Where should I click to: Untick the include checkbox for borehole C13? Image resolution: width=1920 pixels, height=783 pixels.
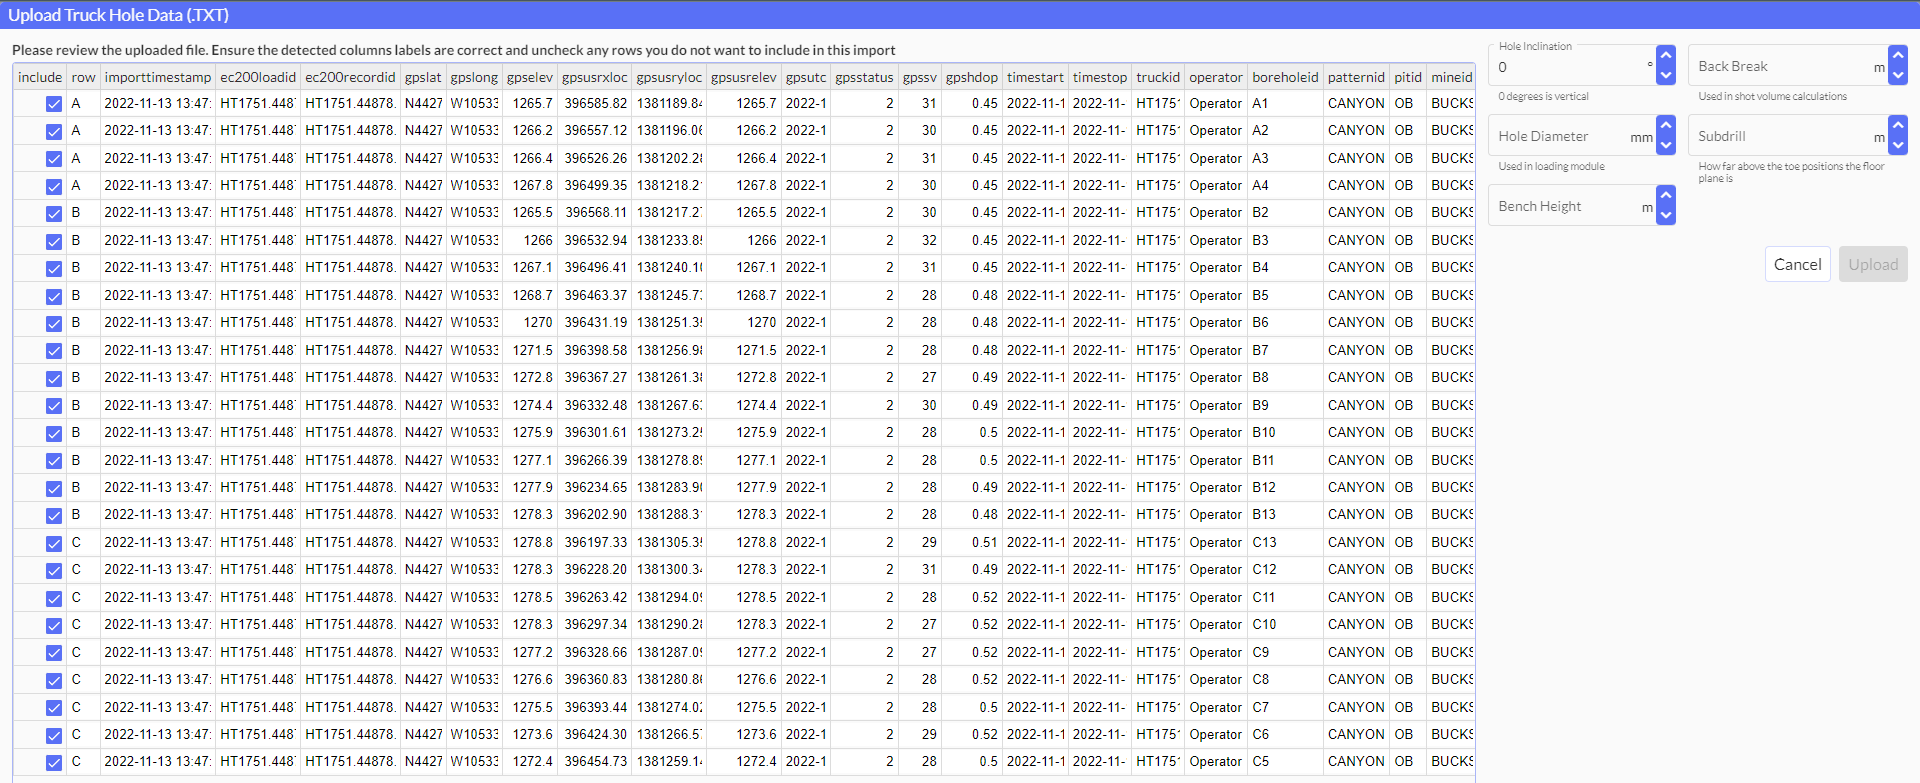tap(54, 543)
